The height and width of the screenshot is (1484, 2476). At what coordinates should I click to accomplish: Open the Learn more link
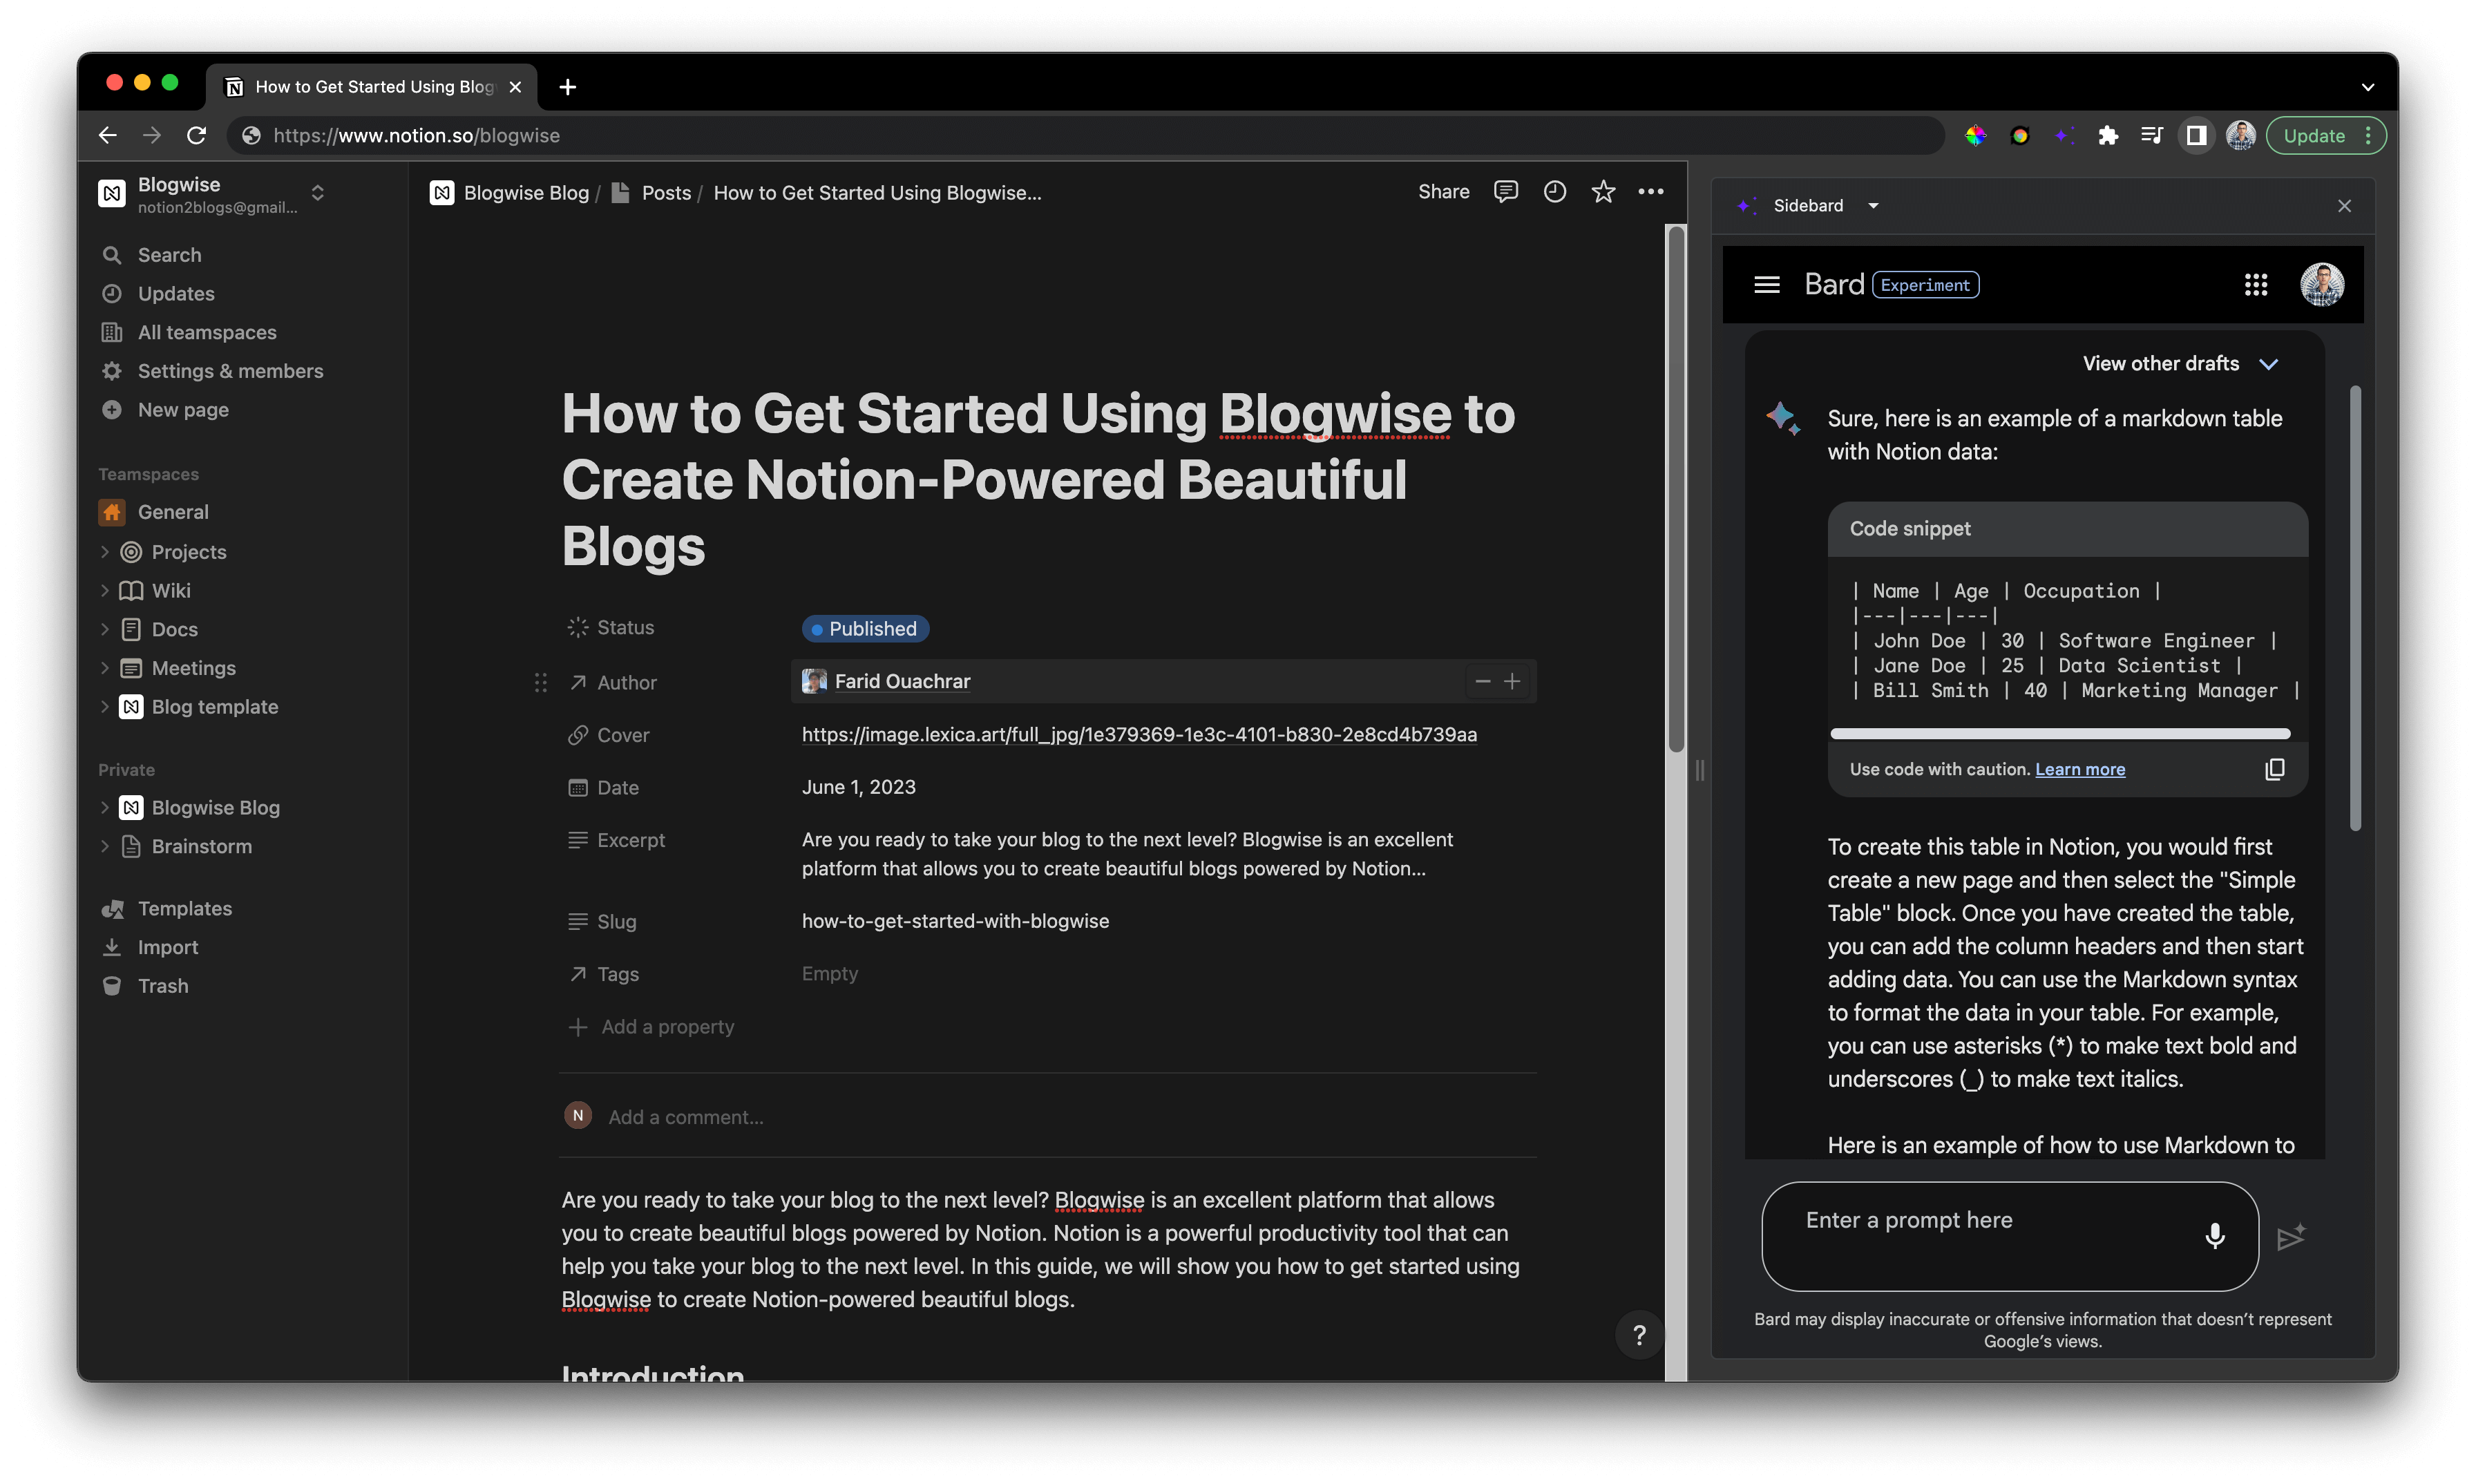2080,769
